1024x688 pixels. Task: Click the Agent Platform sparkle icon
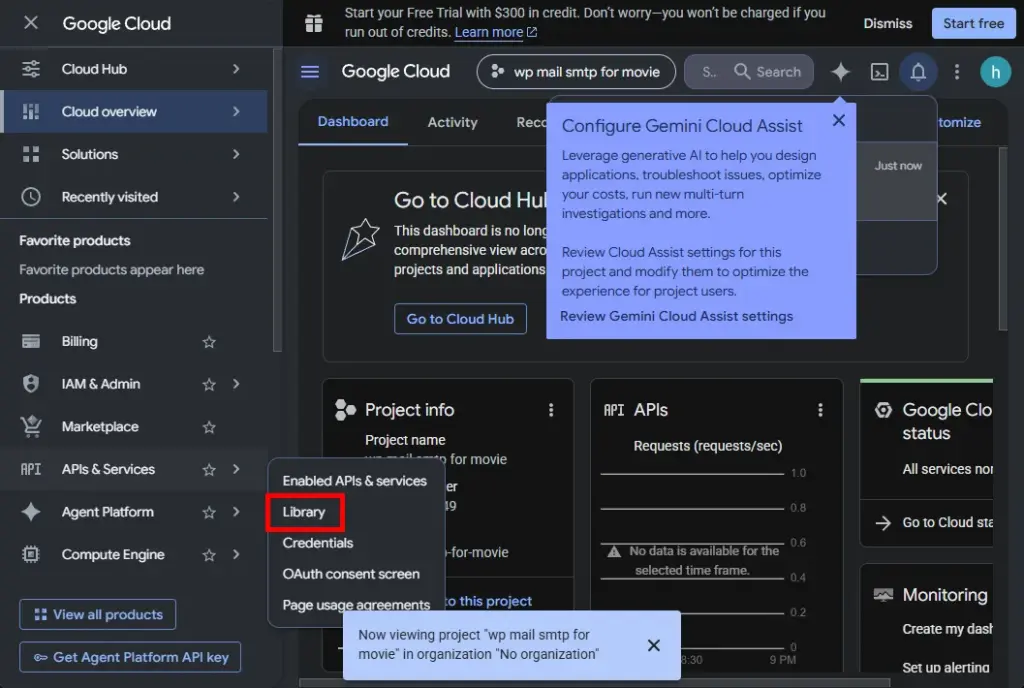point(31,512)
